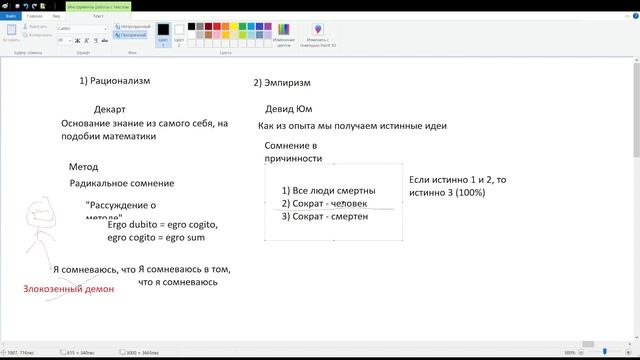Pick the brown color swatch in second row
Screen dimensions: 640x360
pos(209,35)
